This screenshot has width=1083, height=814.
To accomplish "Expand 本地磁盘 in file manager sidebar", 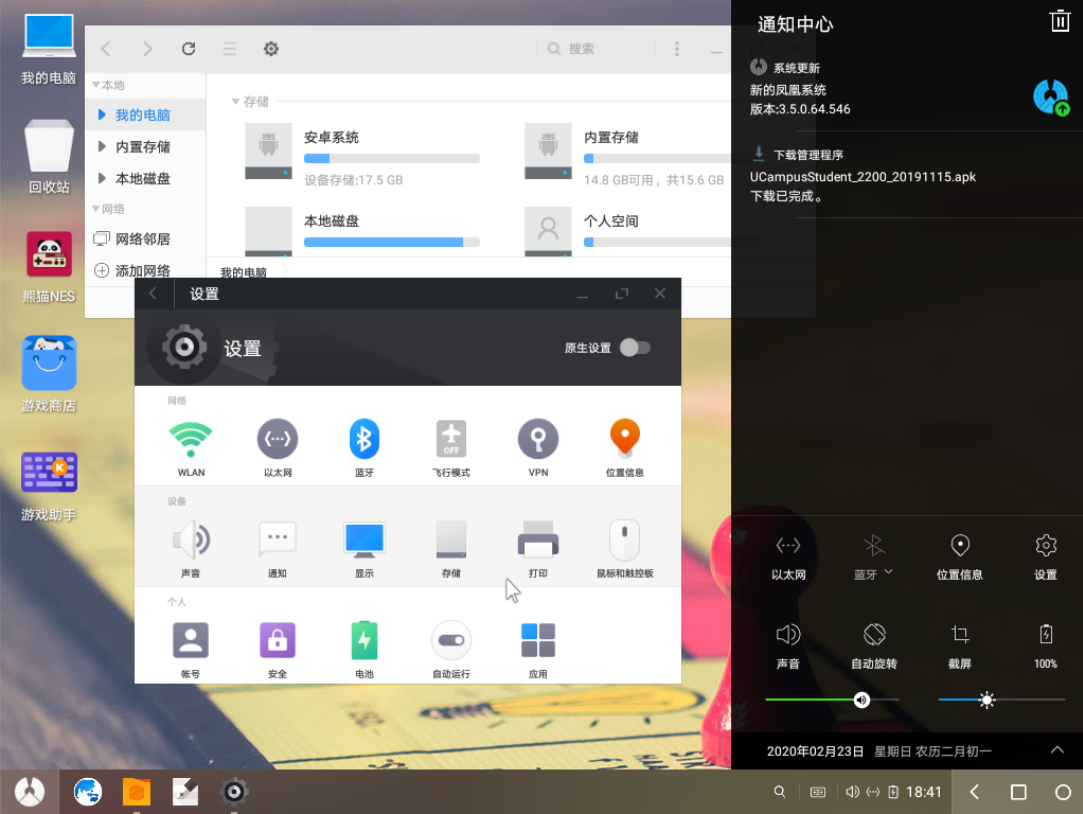I will [x=102, y=178].
